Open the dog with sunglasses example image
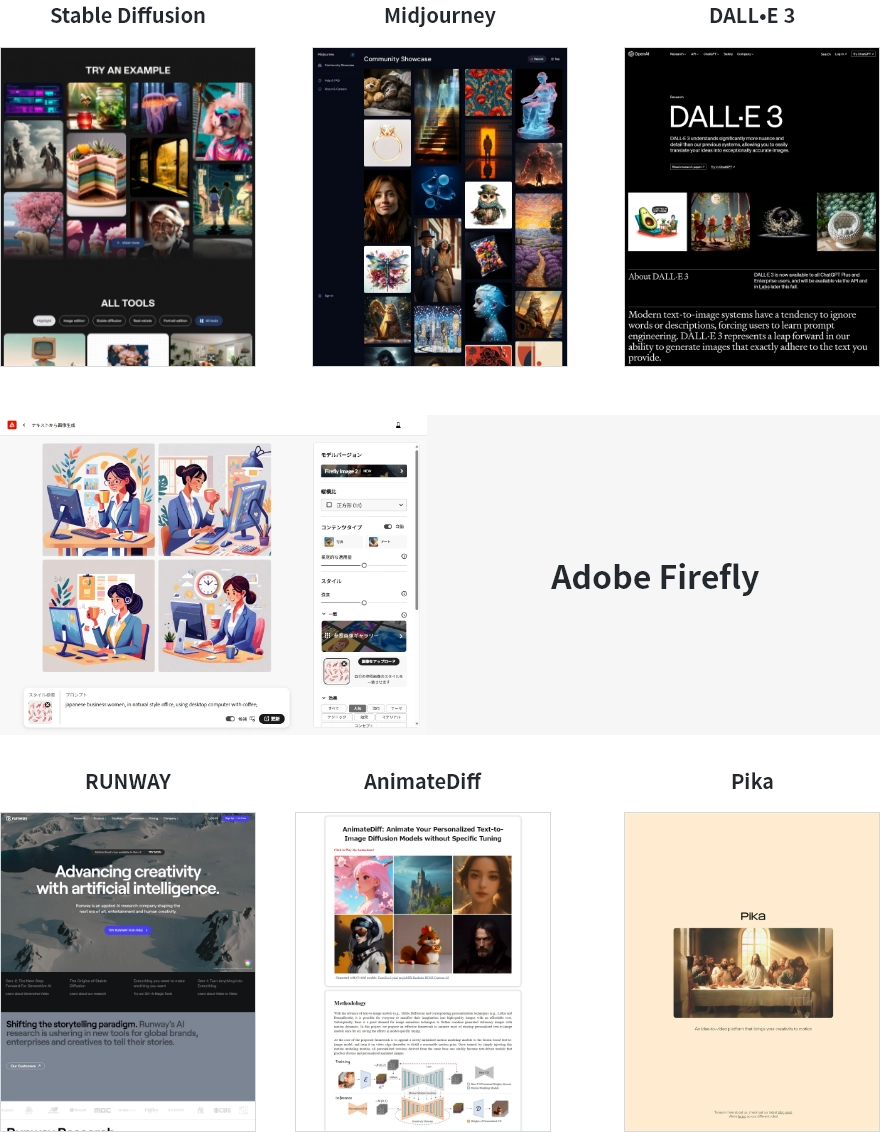Screen dimensions: 880x1132 tap(223, 121)
